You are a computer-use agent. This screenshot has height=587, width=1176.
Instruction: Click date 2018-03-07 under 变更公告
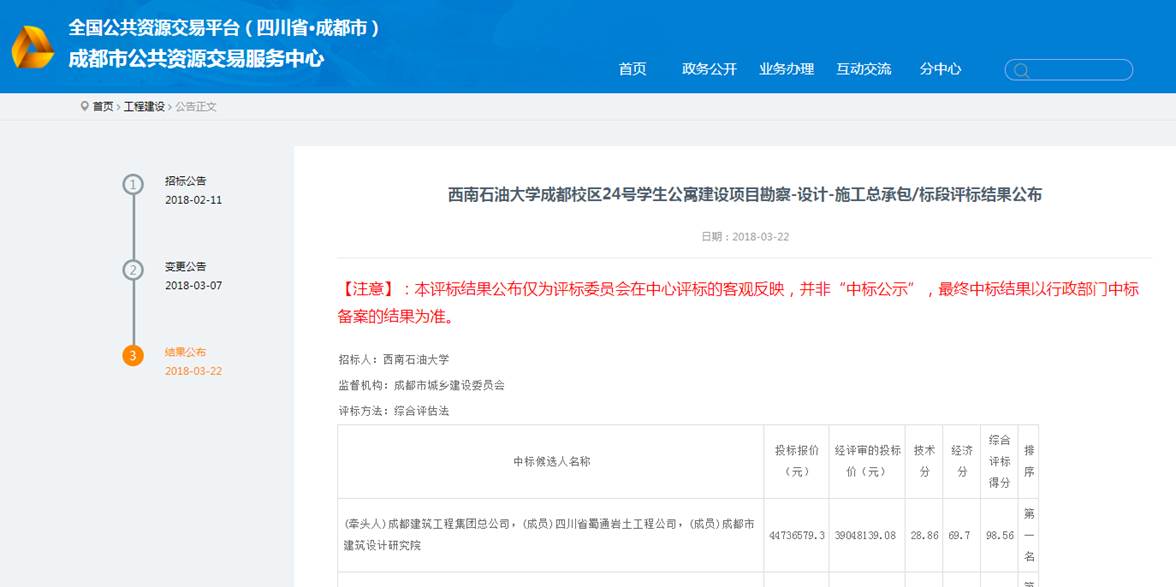194,286
